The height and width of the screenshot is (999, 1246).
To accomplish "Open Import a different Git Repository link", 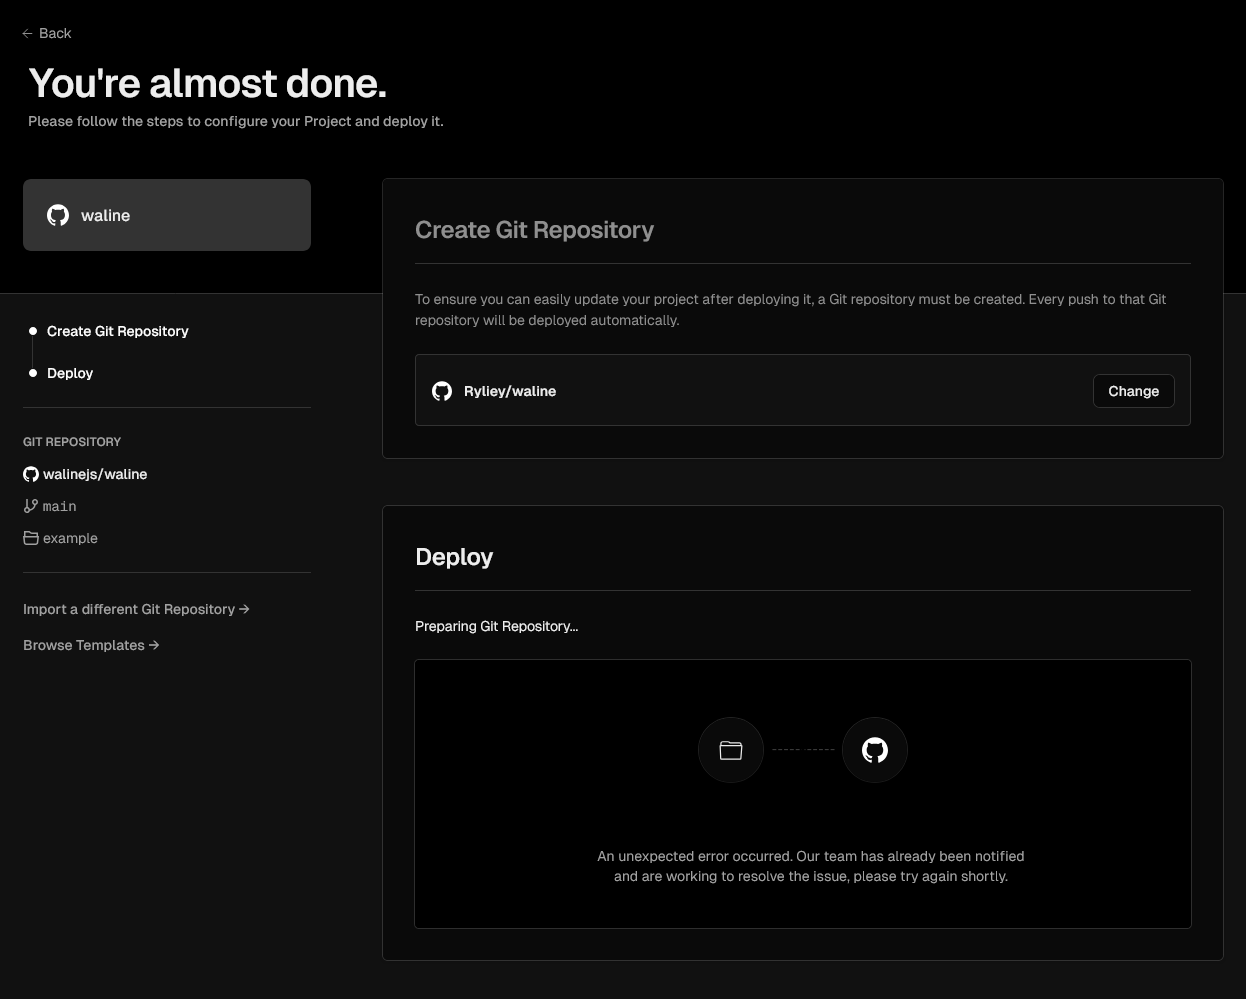I will (129, 609).
